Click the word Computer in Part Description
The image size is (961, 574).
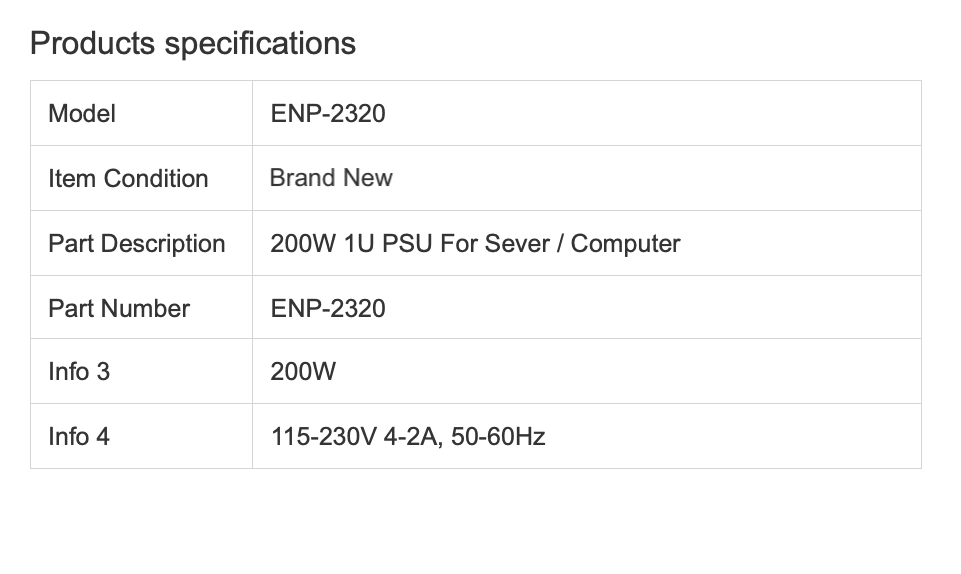point(625,244)
